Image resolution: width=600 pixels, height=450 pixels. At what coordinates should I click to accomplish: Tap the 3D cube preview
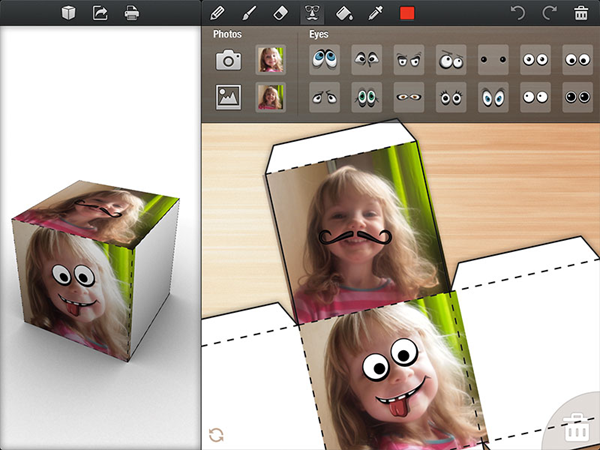click(x=96, y=271)
